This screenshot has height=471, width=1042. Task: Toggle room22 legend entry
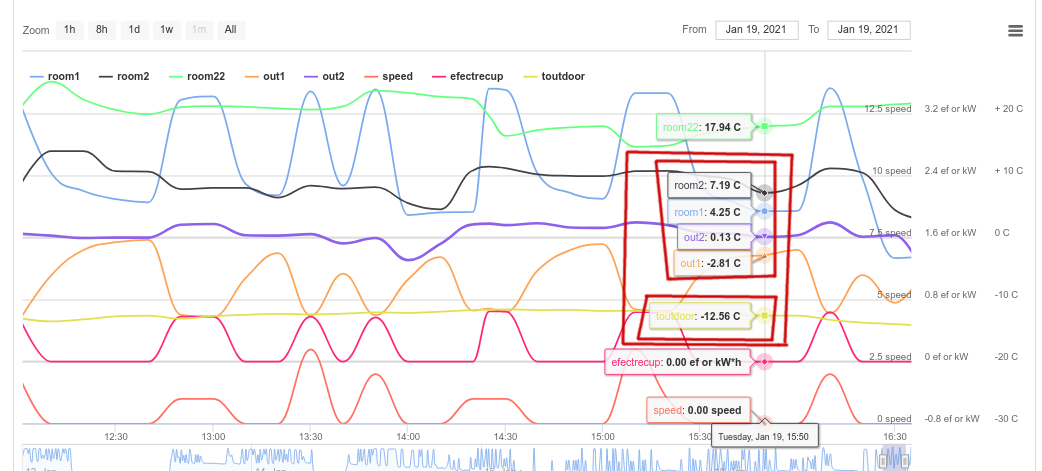206,76
